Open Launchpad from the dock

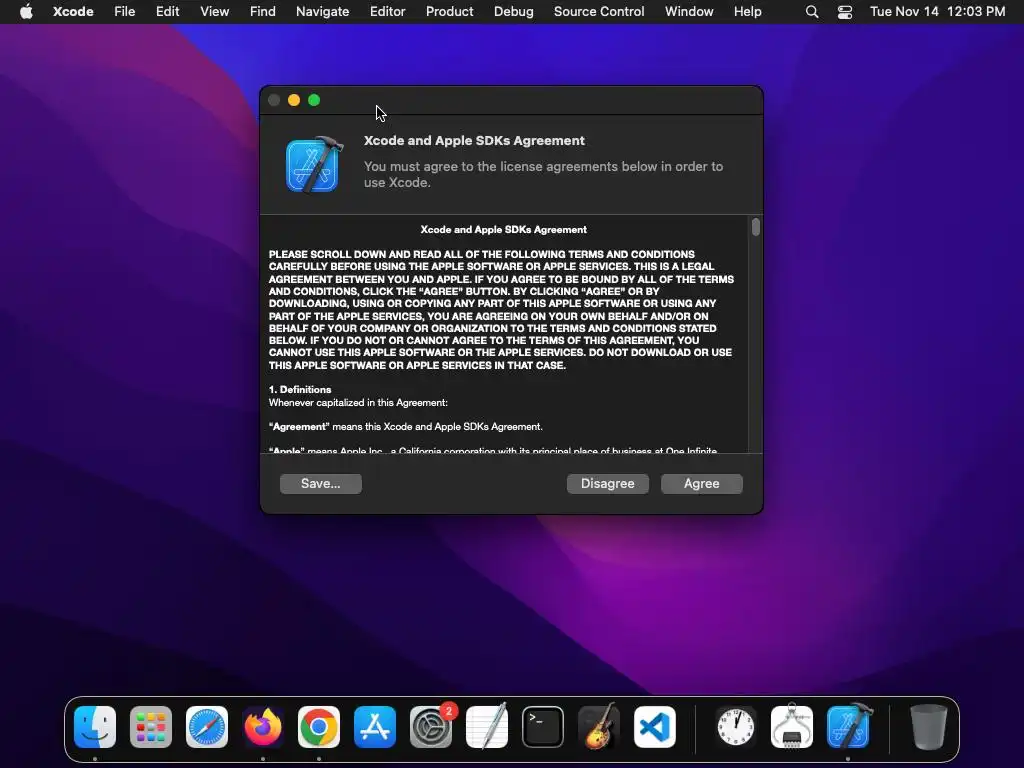pyautogui.click(x=151, y=727)
